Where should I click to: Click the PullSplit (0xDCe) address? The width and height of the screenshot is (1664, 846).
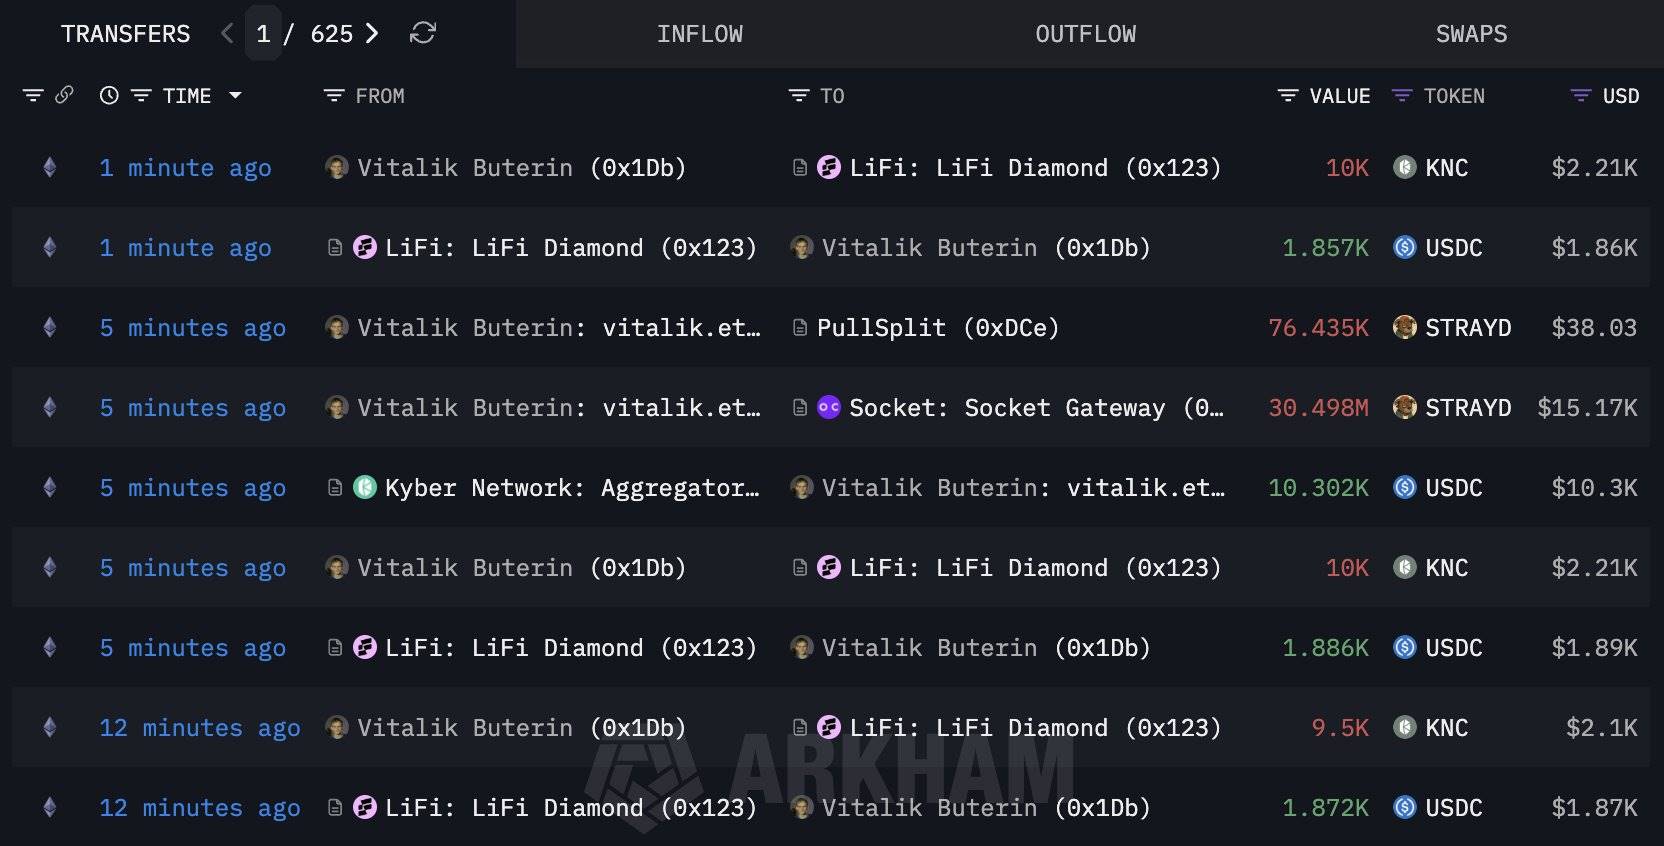(x=937, y=327)
